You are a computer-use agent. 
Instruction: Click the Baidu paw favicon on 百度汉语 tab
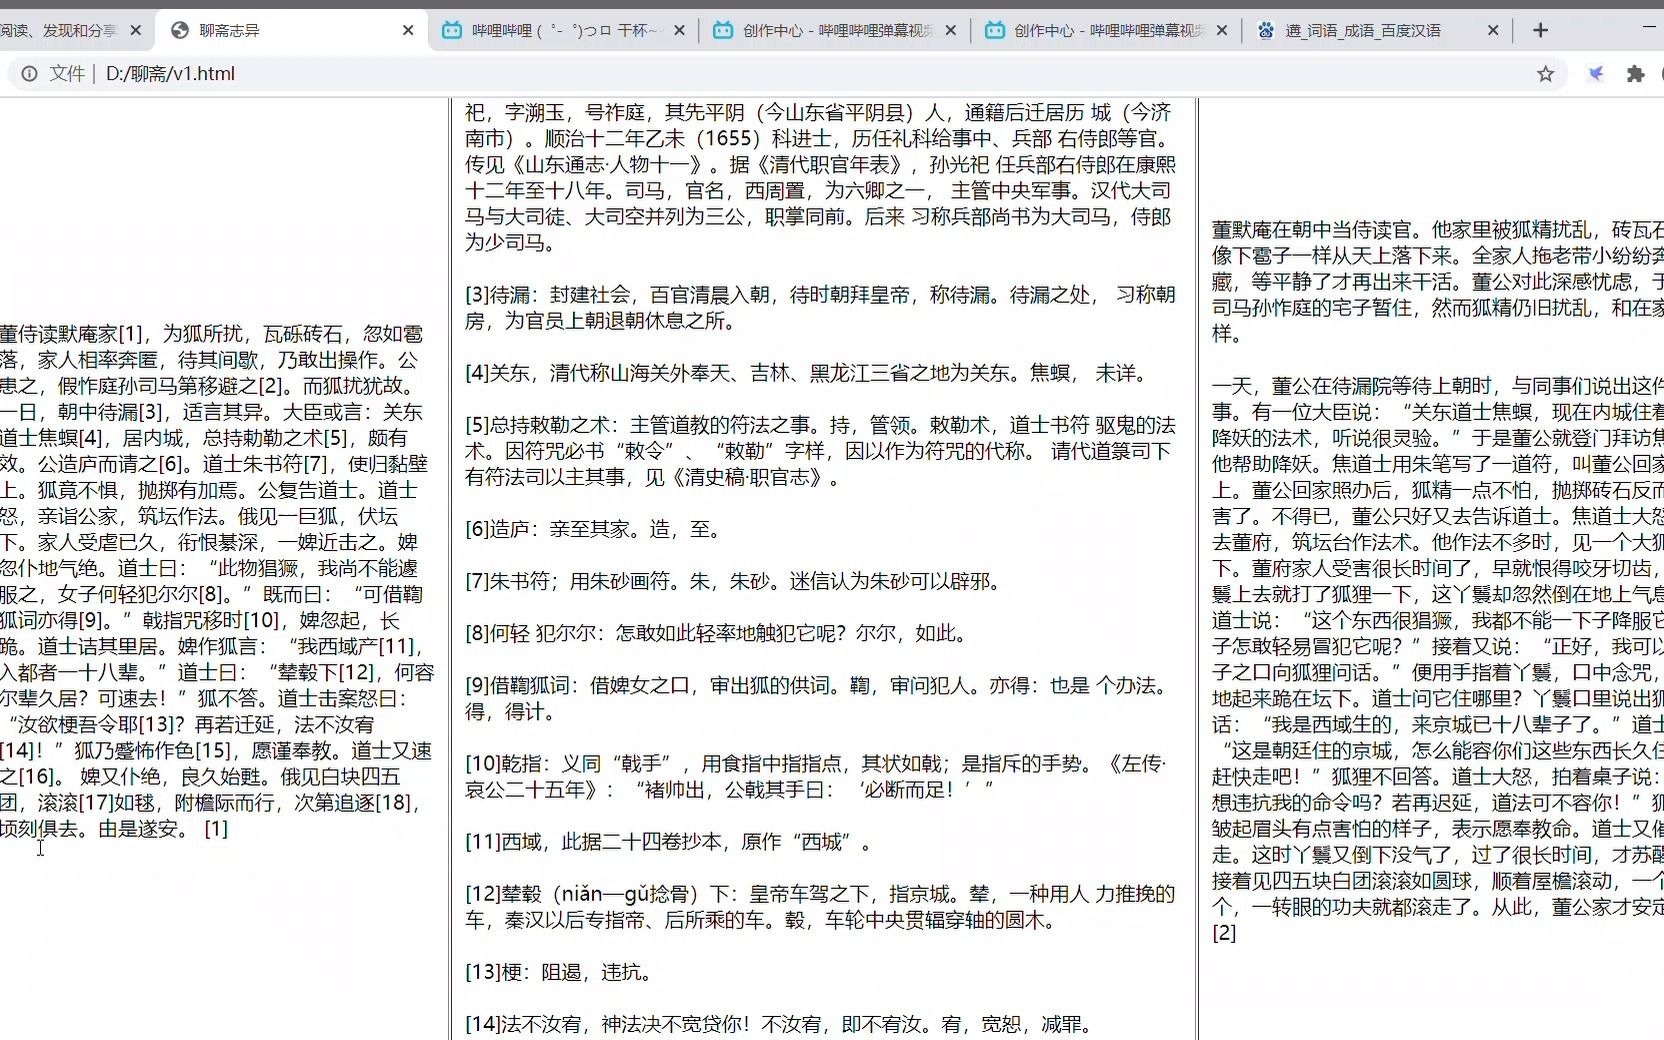[x=1266, y=31]
